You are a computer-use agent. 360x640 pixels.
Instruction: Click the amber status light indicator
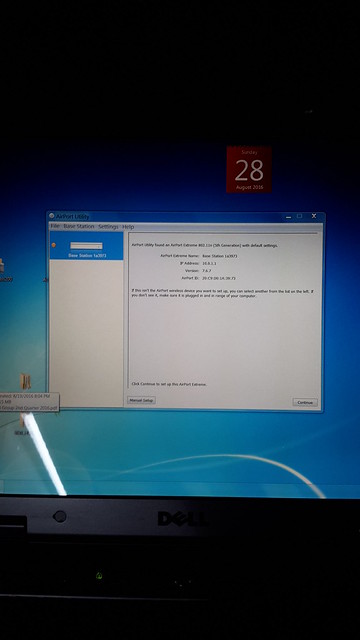pyautogui.click(x=53, y=245)
